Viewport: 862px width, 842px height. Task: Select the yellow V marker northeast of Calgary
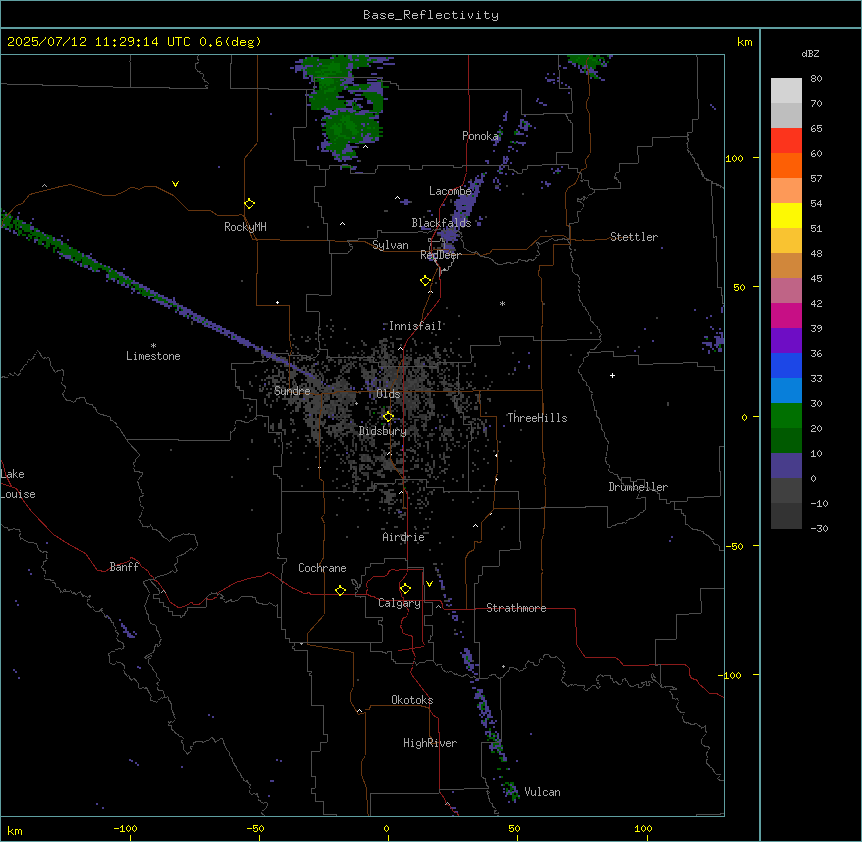point(429,584)
